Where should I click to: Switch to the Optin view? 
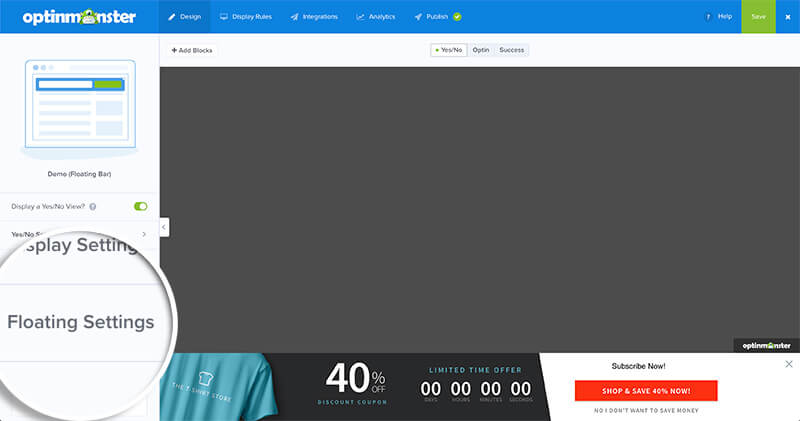pos(481,50)
